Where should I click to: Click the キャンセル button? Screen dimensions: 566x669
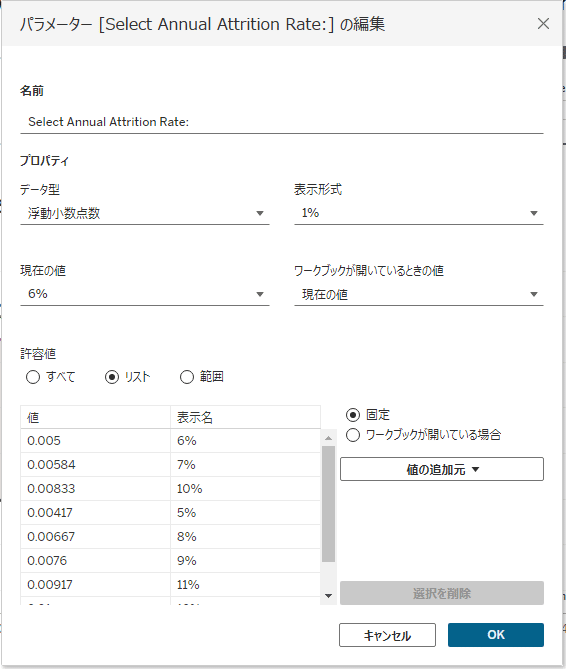click(387, 635)
